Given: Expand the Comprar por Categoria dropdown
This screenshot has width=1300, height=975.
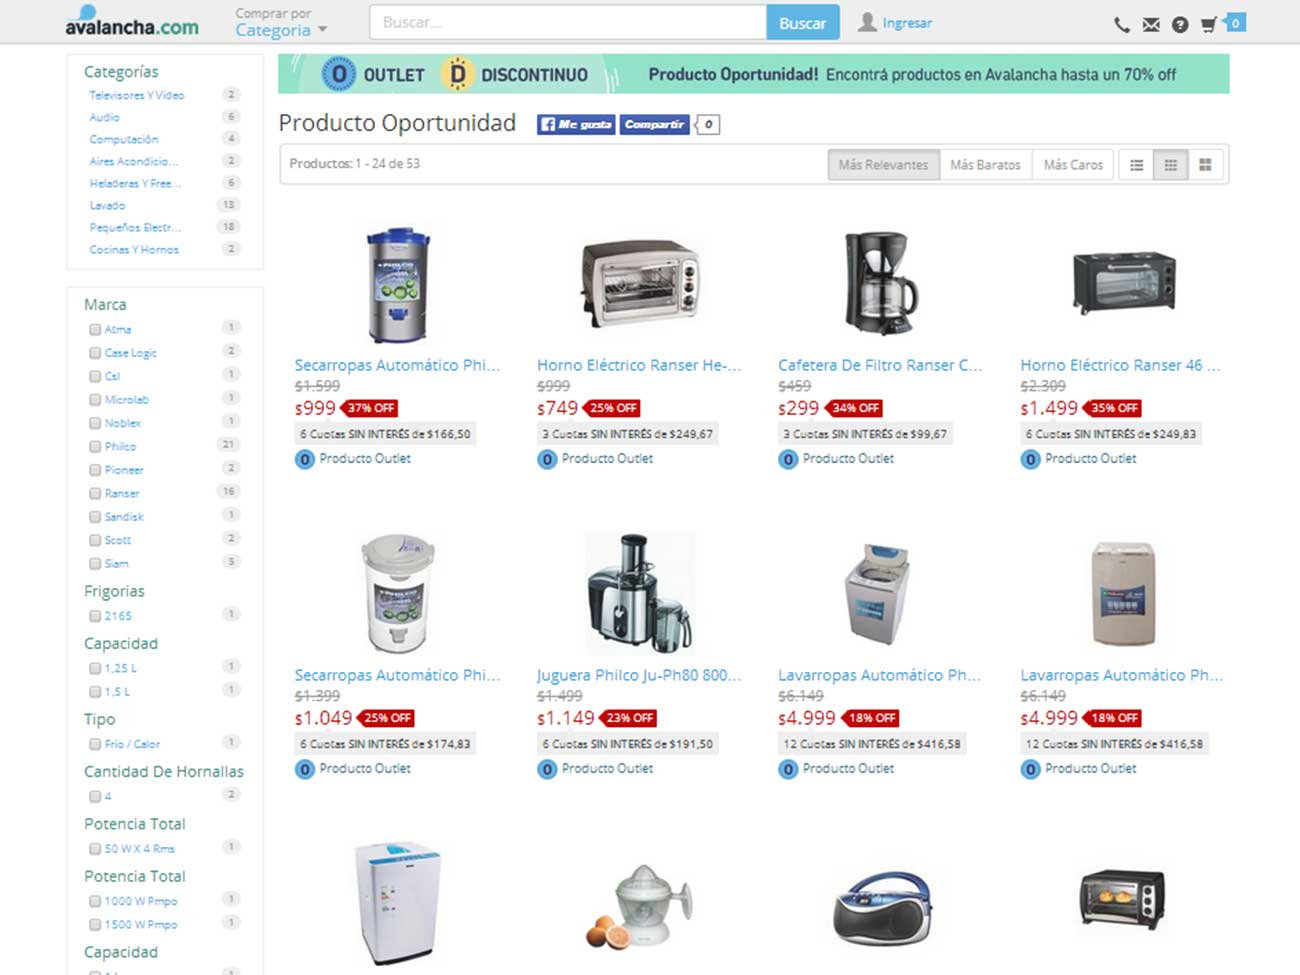Looking at the screenshot, I should click(281, 22).
